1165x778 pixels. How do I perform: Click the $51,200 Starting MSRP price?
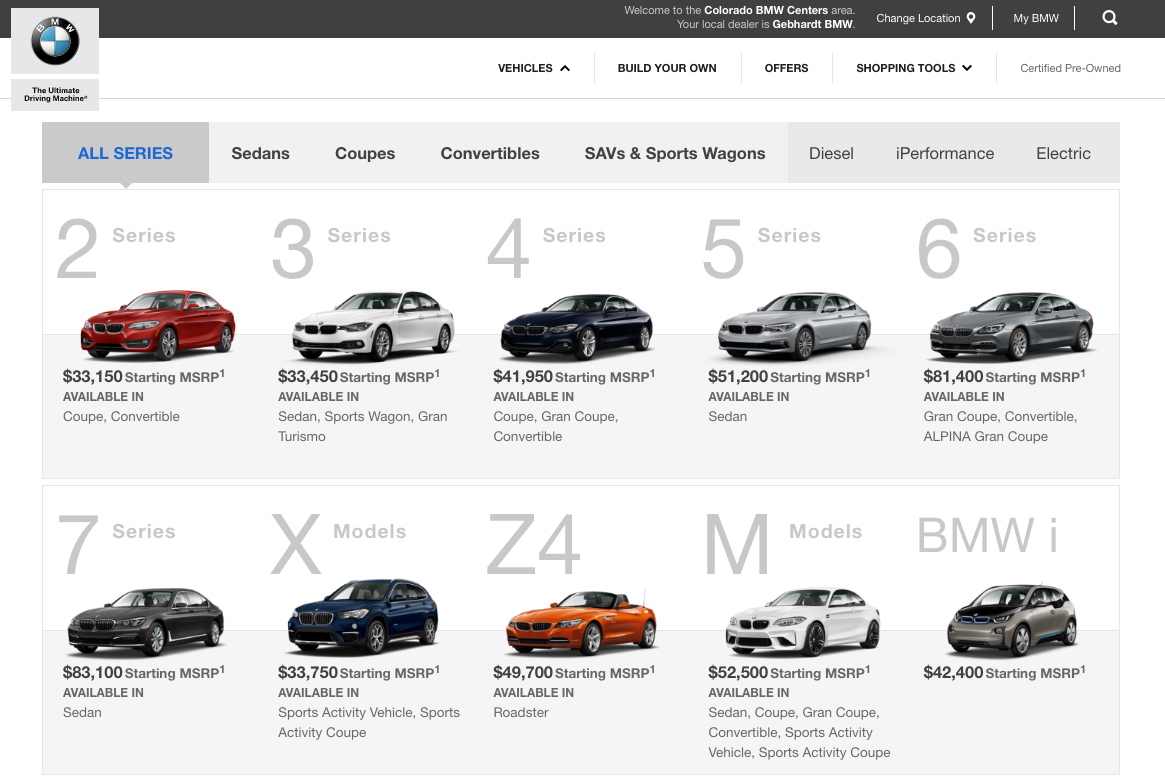tap(789, 377)
